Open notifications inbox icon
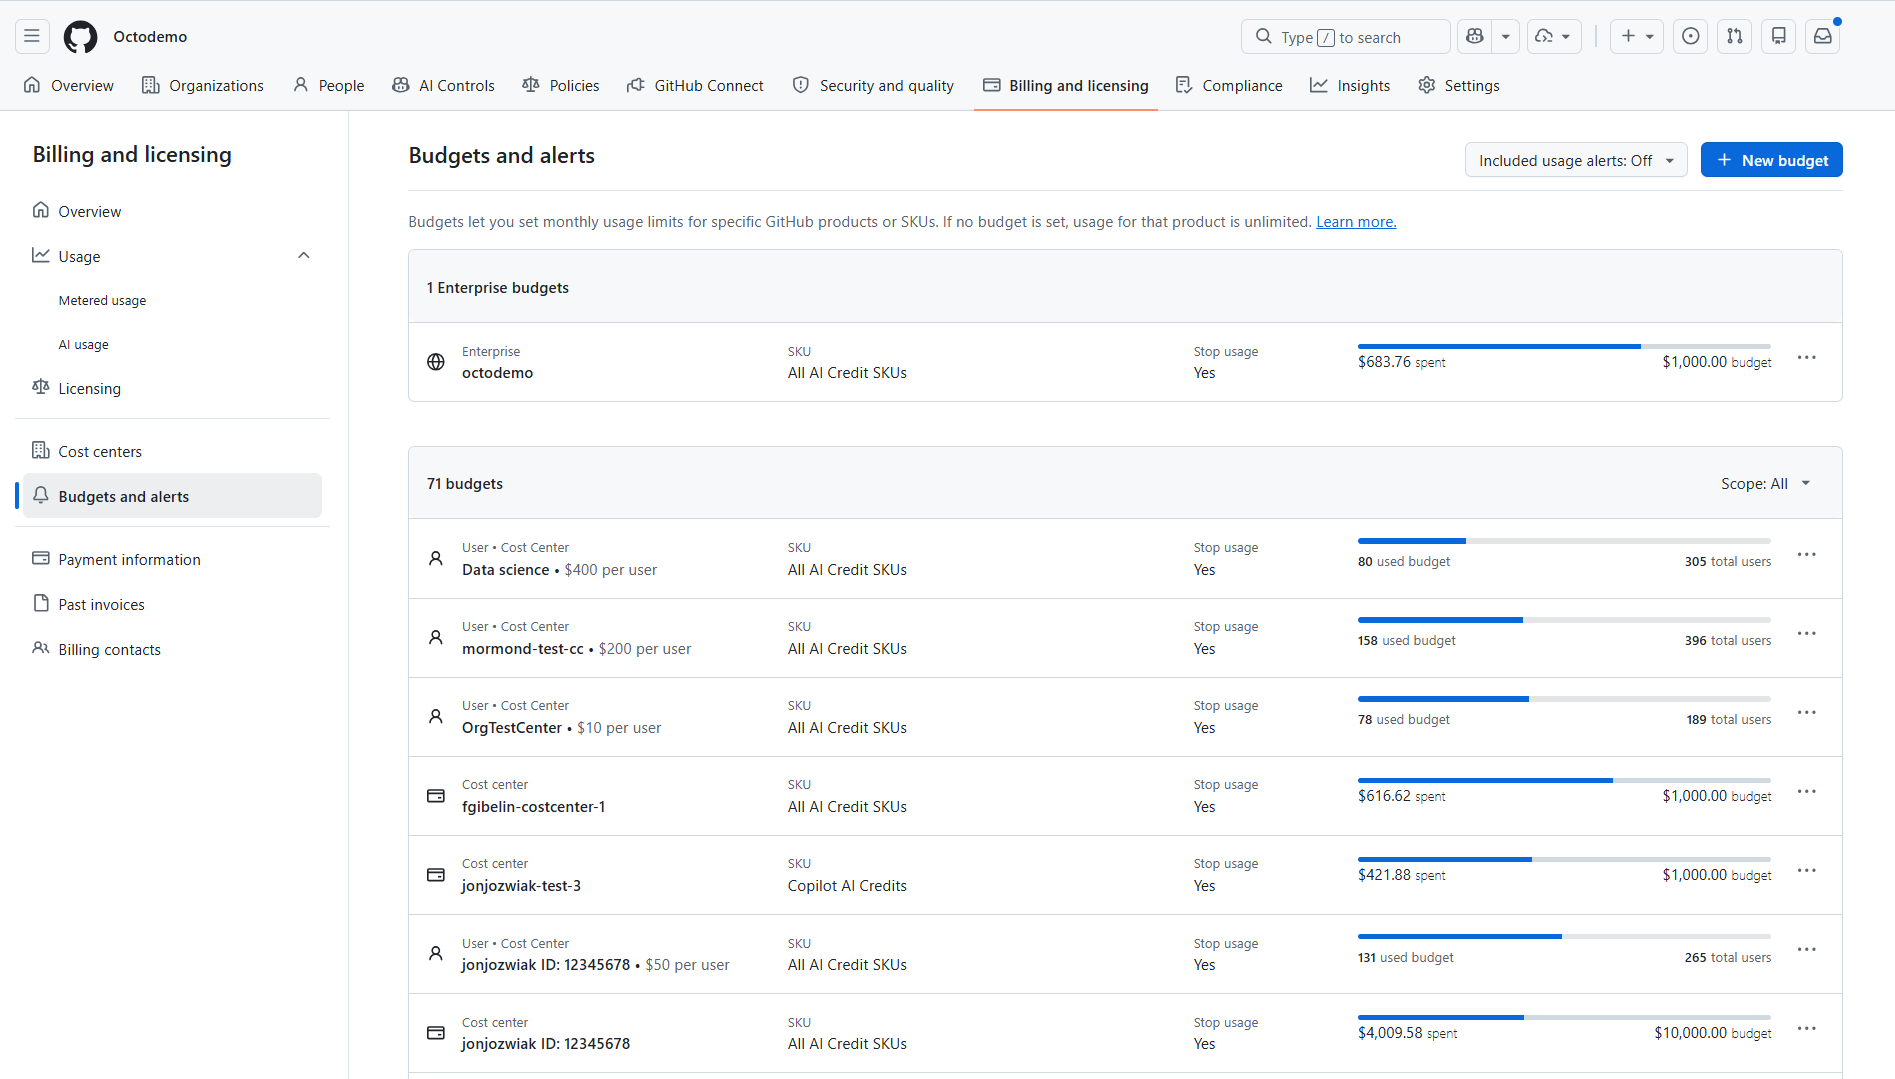 (1823, 37)
